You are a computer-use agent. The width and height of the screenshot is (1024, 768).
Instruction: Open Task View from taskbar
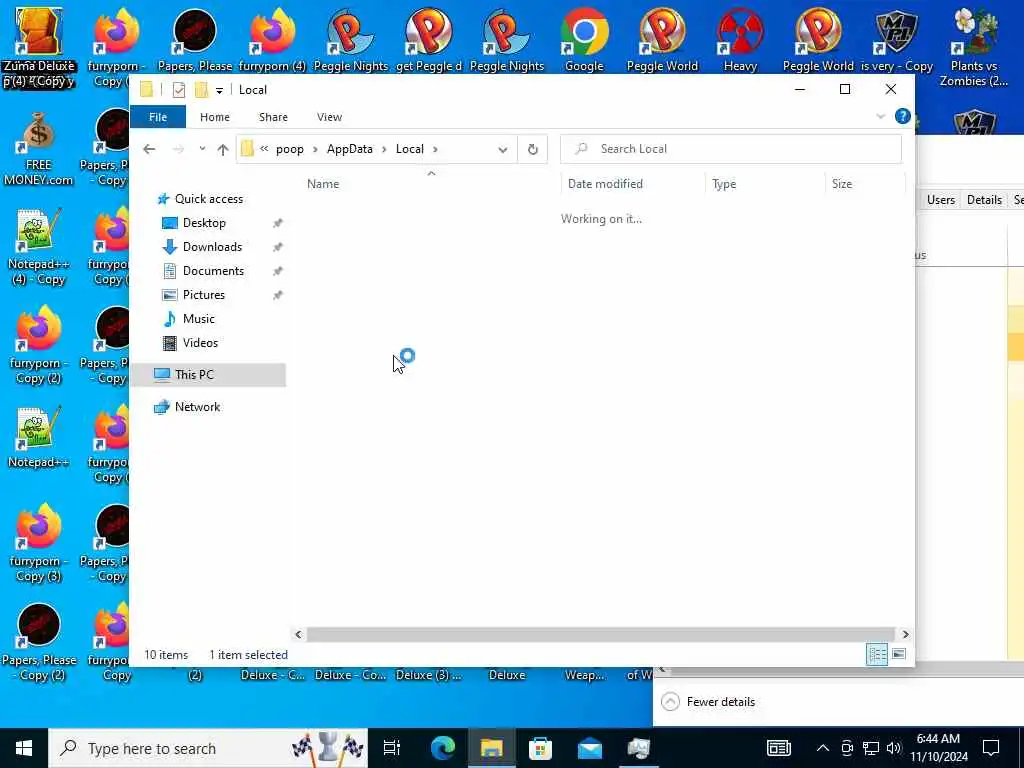392,748
